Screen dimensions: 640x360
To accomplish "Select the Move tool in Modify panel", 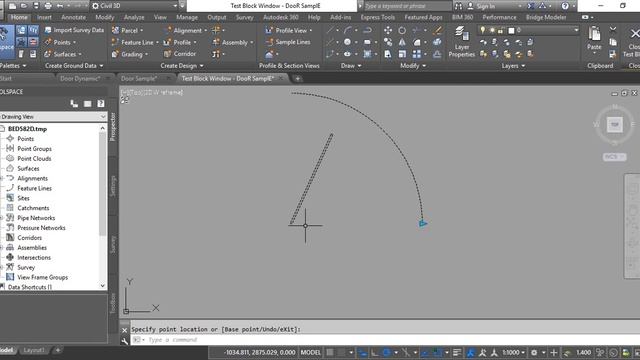I will pyautogui.click(x=388, y=30).
